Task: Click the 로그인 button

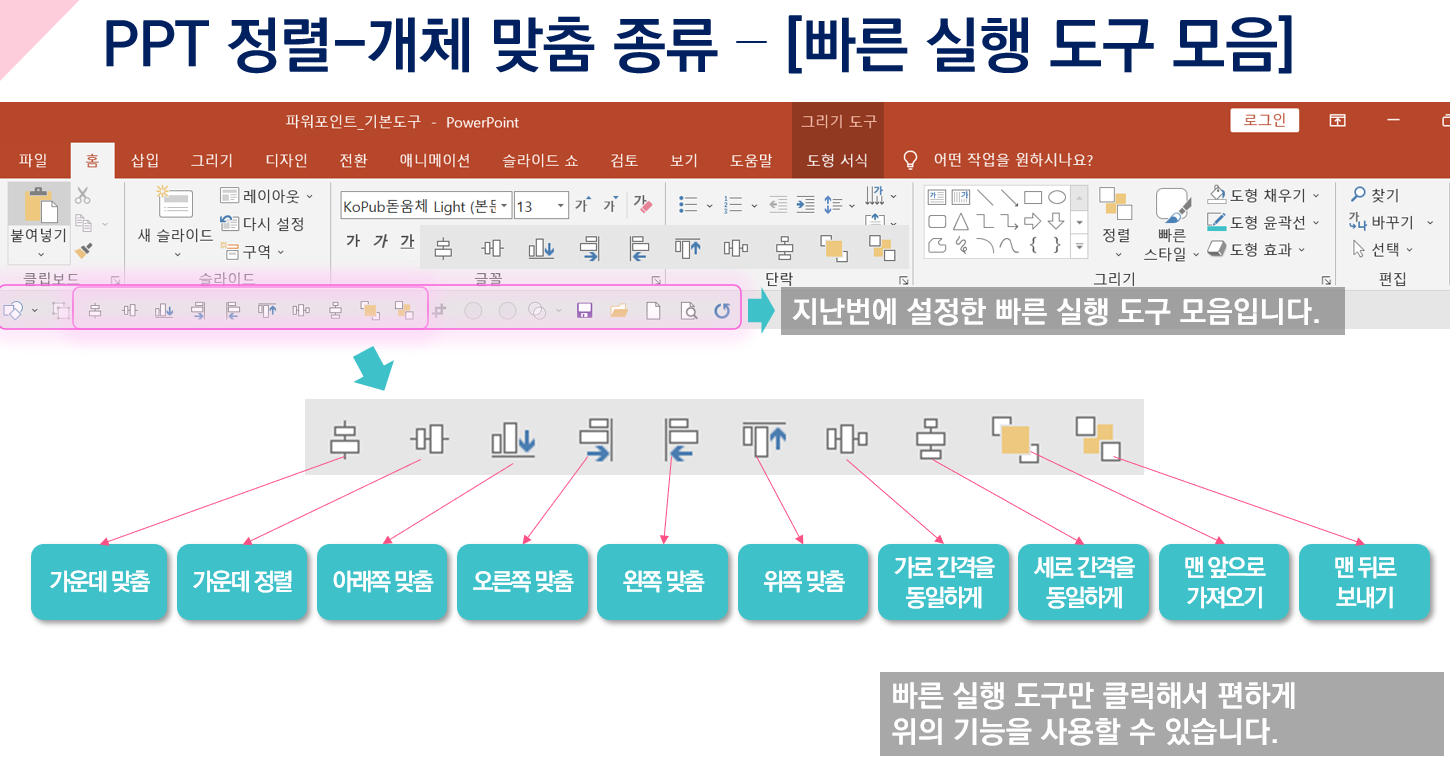Action: [1263, 120]
